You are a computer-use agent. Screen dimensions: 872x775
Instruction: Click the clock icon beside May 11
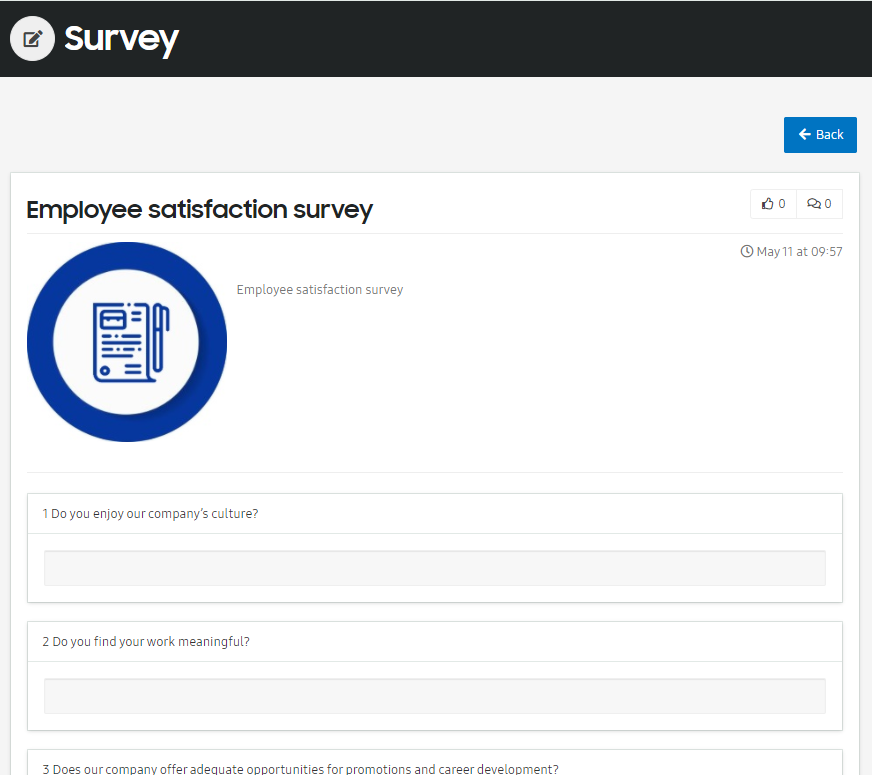click(x=746, y=251)
